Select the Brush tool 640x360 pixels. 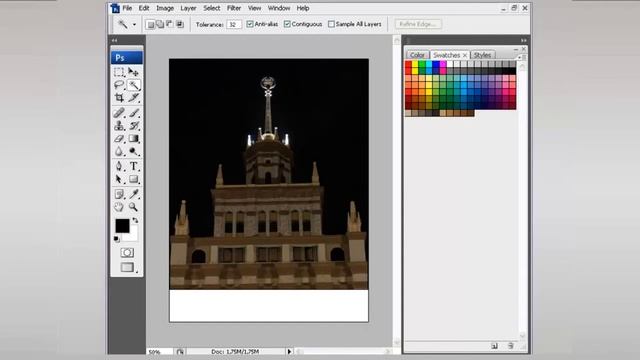[133, 113]
